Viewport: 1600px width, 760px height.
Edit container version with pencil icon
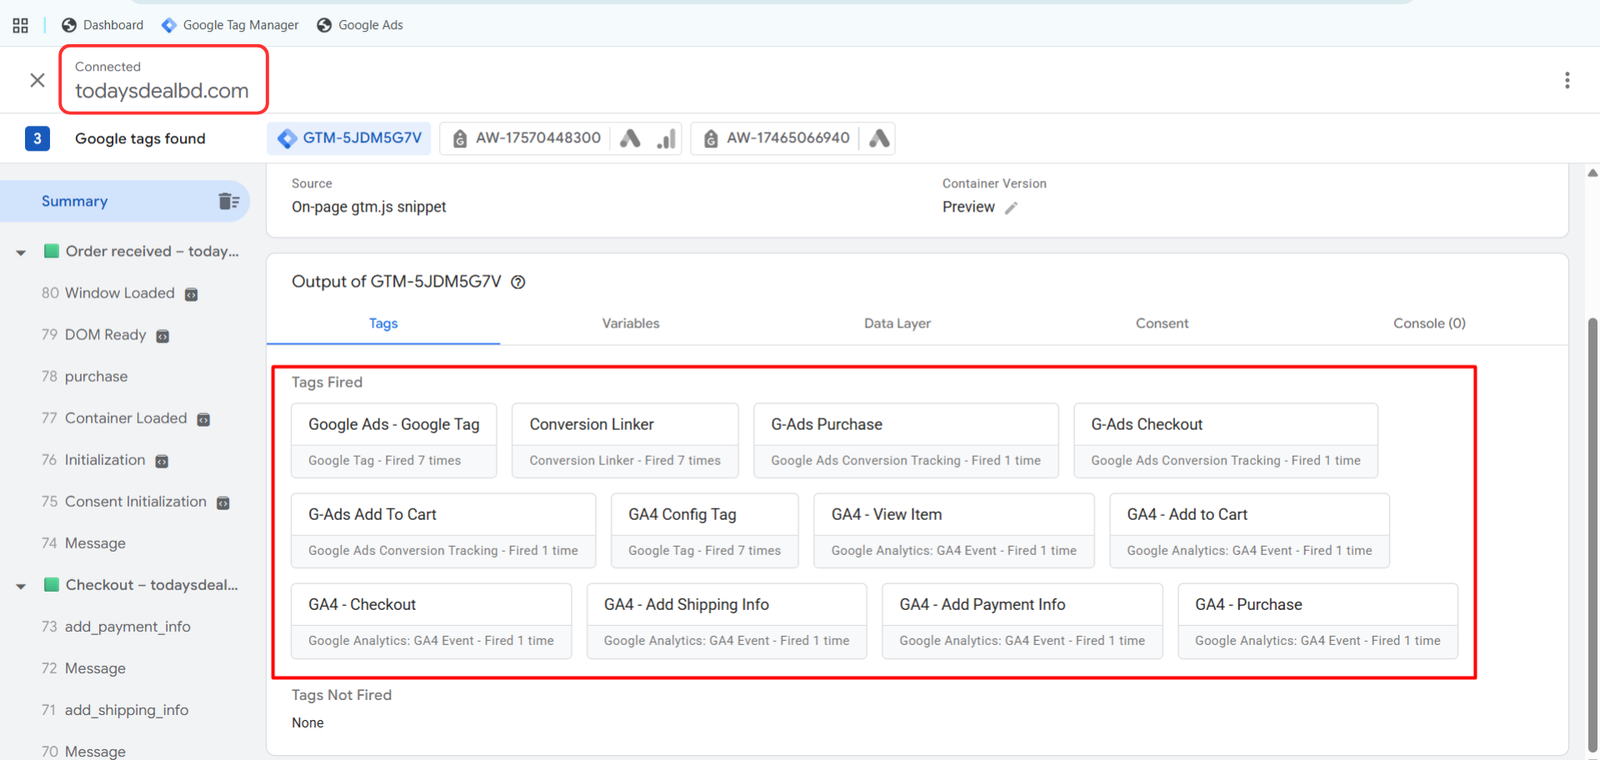coord(1011,208)
